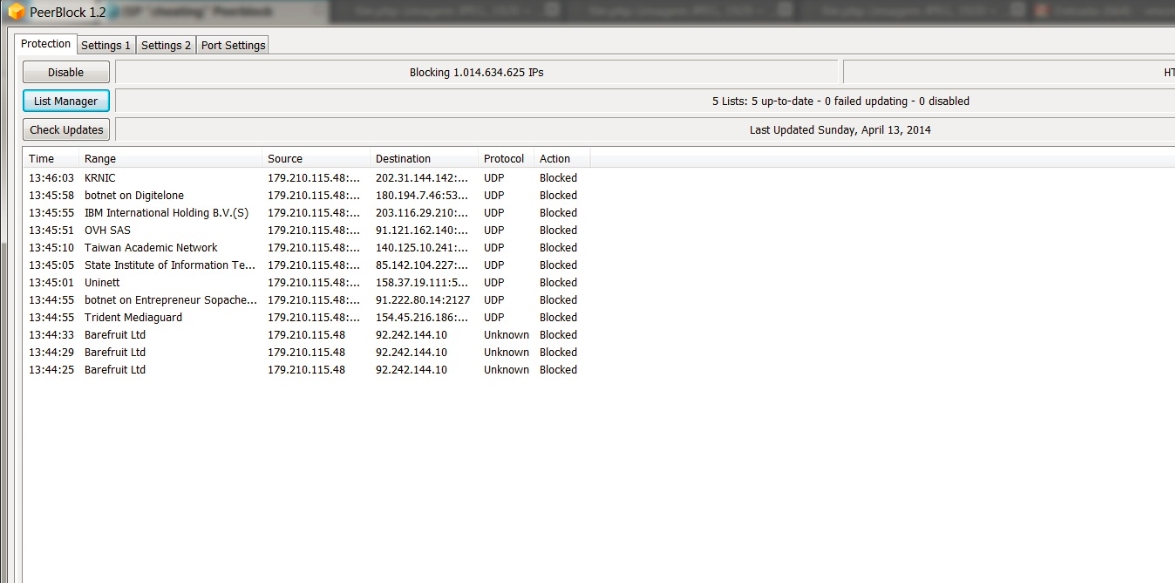This screenshot has height=583, width=1175.
Task: Select the State Institute of Information row
Action: (x=306, y=265)
